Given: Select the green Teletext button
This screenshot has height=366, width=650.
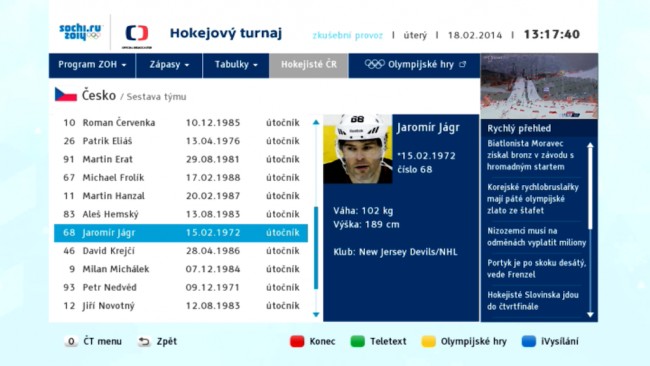Looking at the screenshot, I should tap(357, 342).
